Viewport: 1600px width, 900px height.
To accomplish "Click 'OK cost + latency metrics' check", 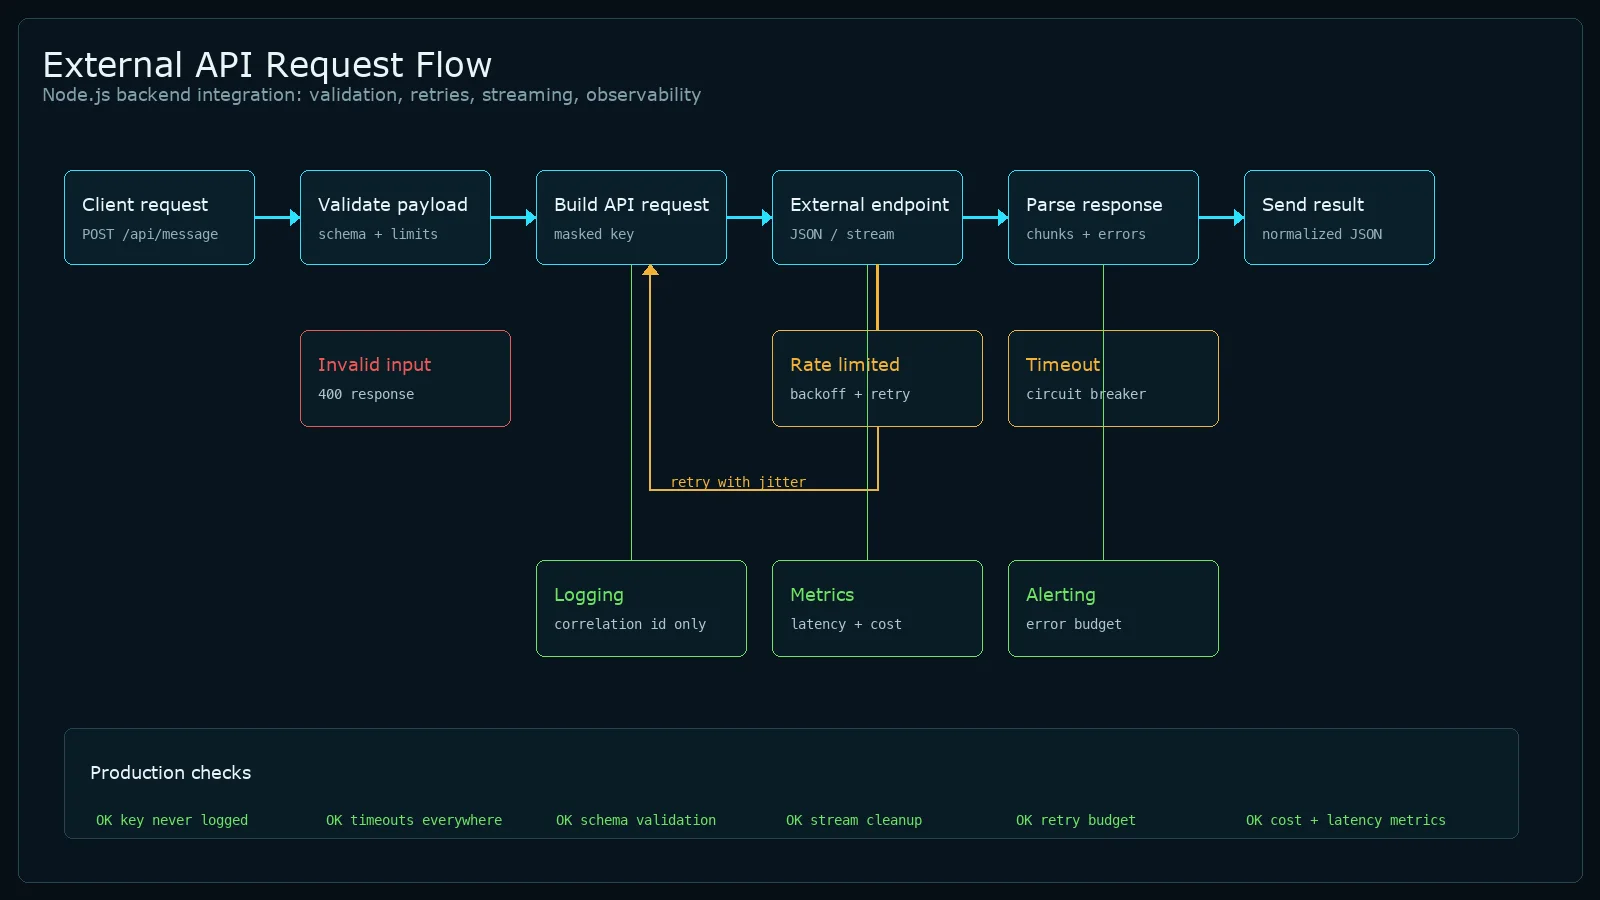I will [x=1346, y=820].
